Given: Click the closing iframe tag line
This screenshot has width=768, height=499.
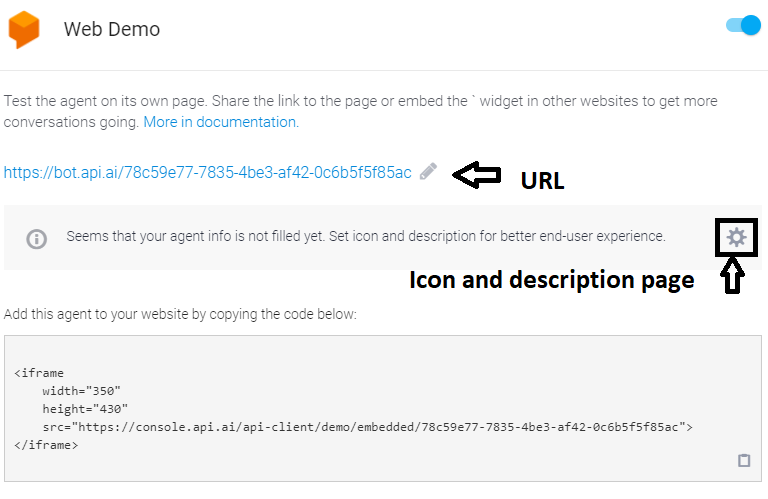Looking at the screenshot, I should coord(46,445).
